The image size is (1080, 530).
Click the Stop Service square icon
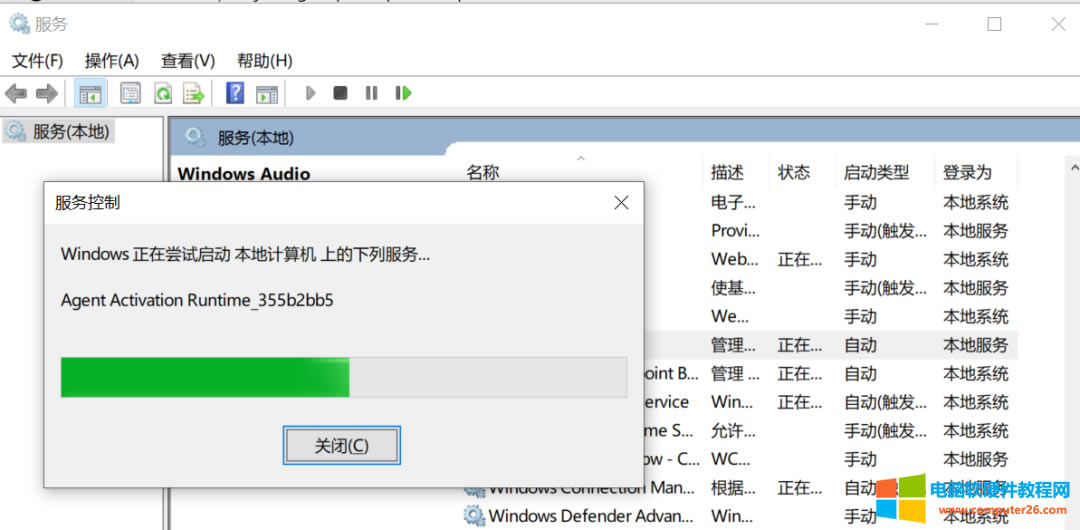pos(340,92)
